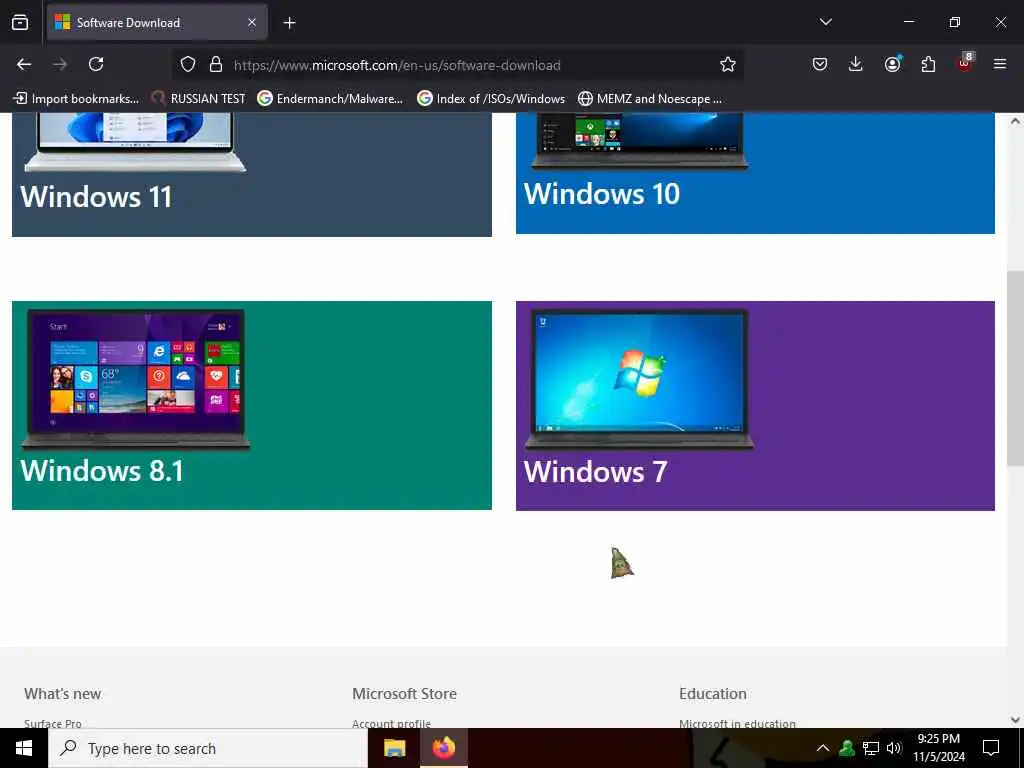1024x768 pixels.
Task: Open the Surface Pro footer link
Action: tap(53, 723)
